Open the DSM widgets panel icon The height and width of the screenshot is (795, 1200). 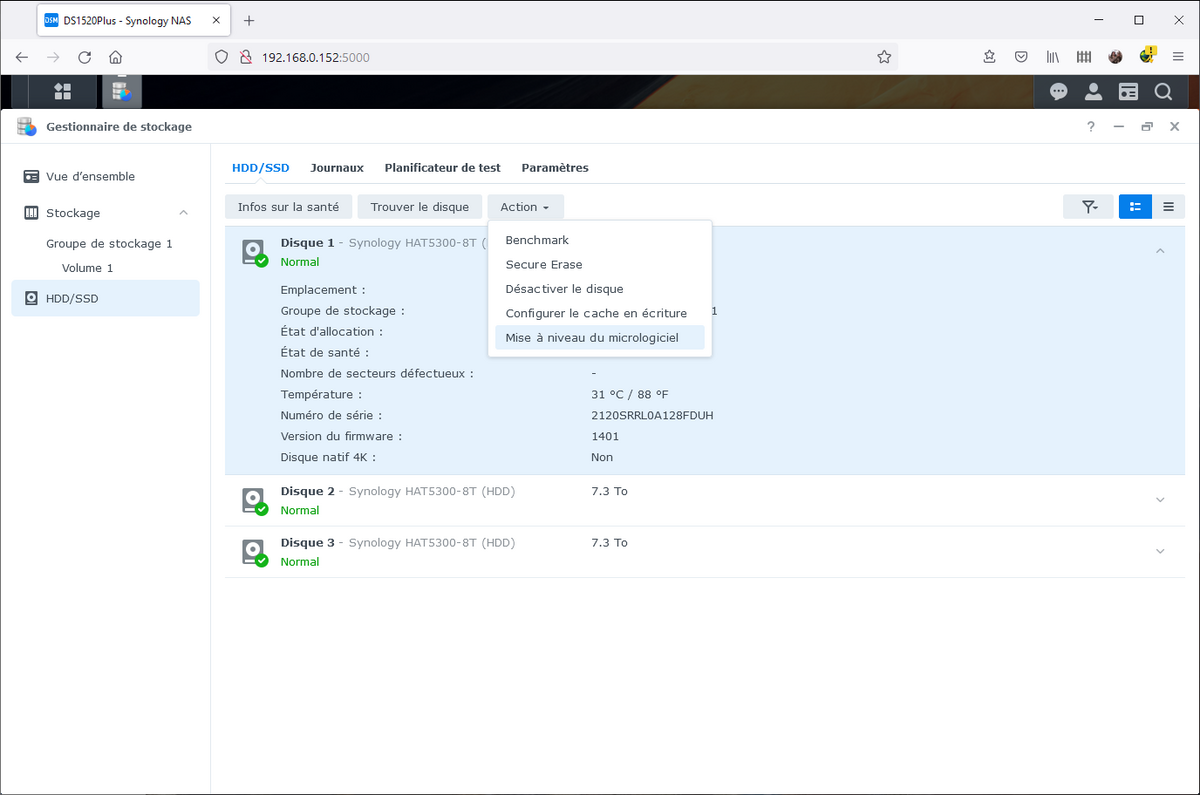(x=1128, y=92)
